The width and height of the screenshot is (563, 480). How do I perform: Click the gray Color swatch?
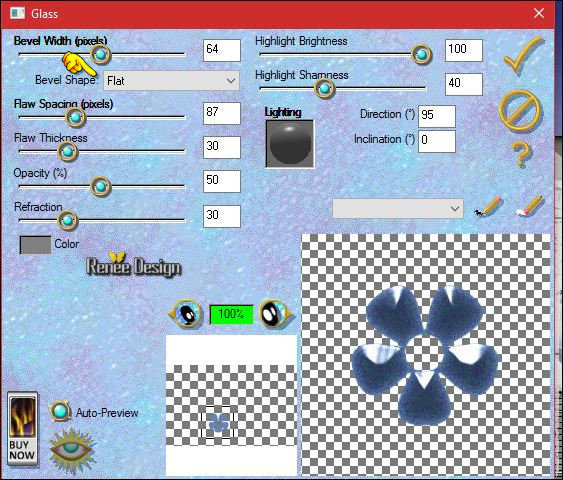[x=35, y=245]
